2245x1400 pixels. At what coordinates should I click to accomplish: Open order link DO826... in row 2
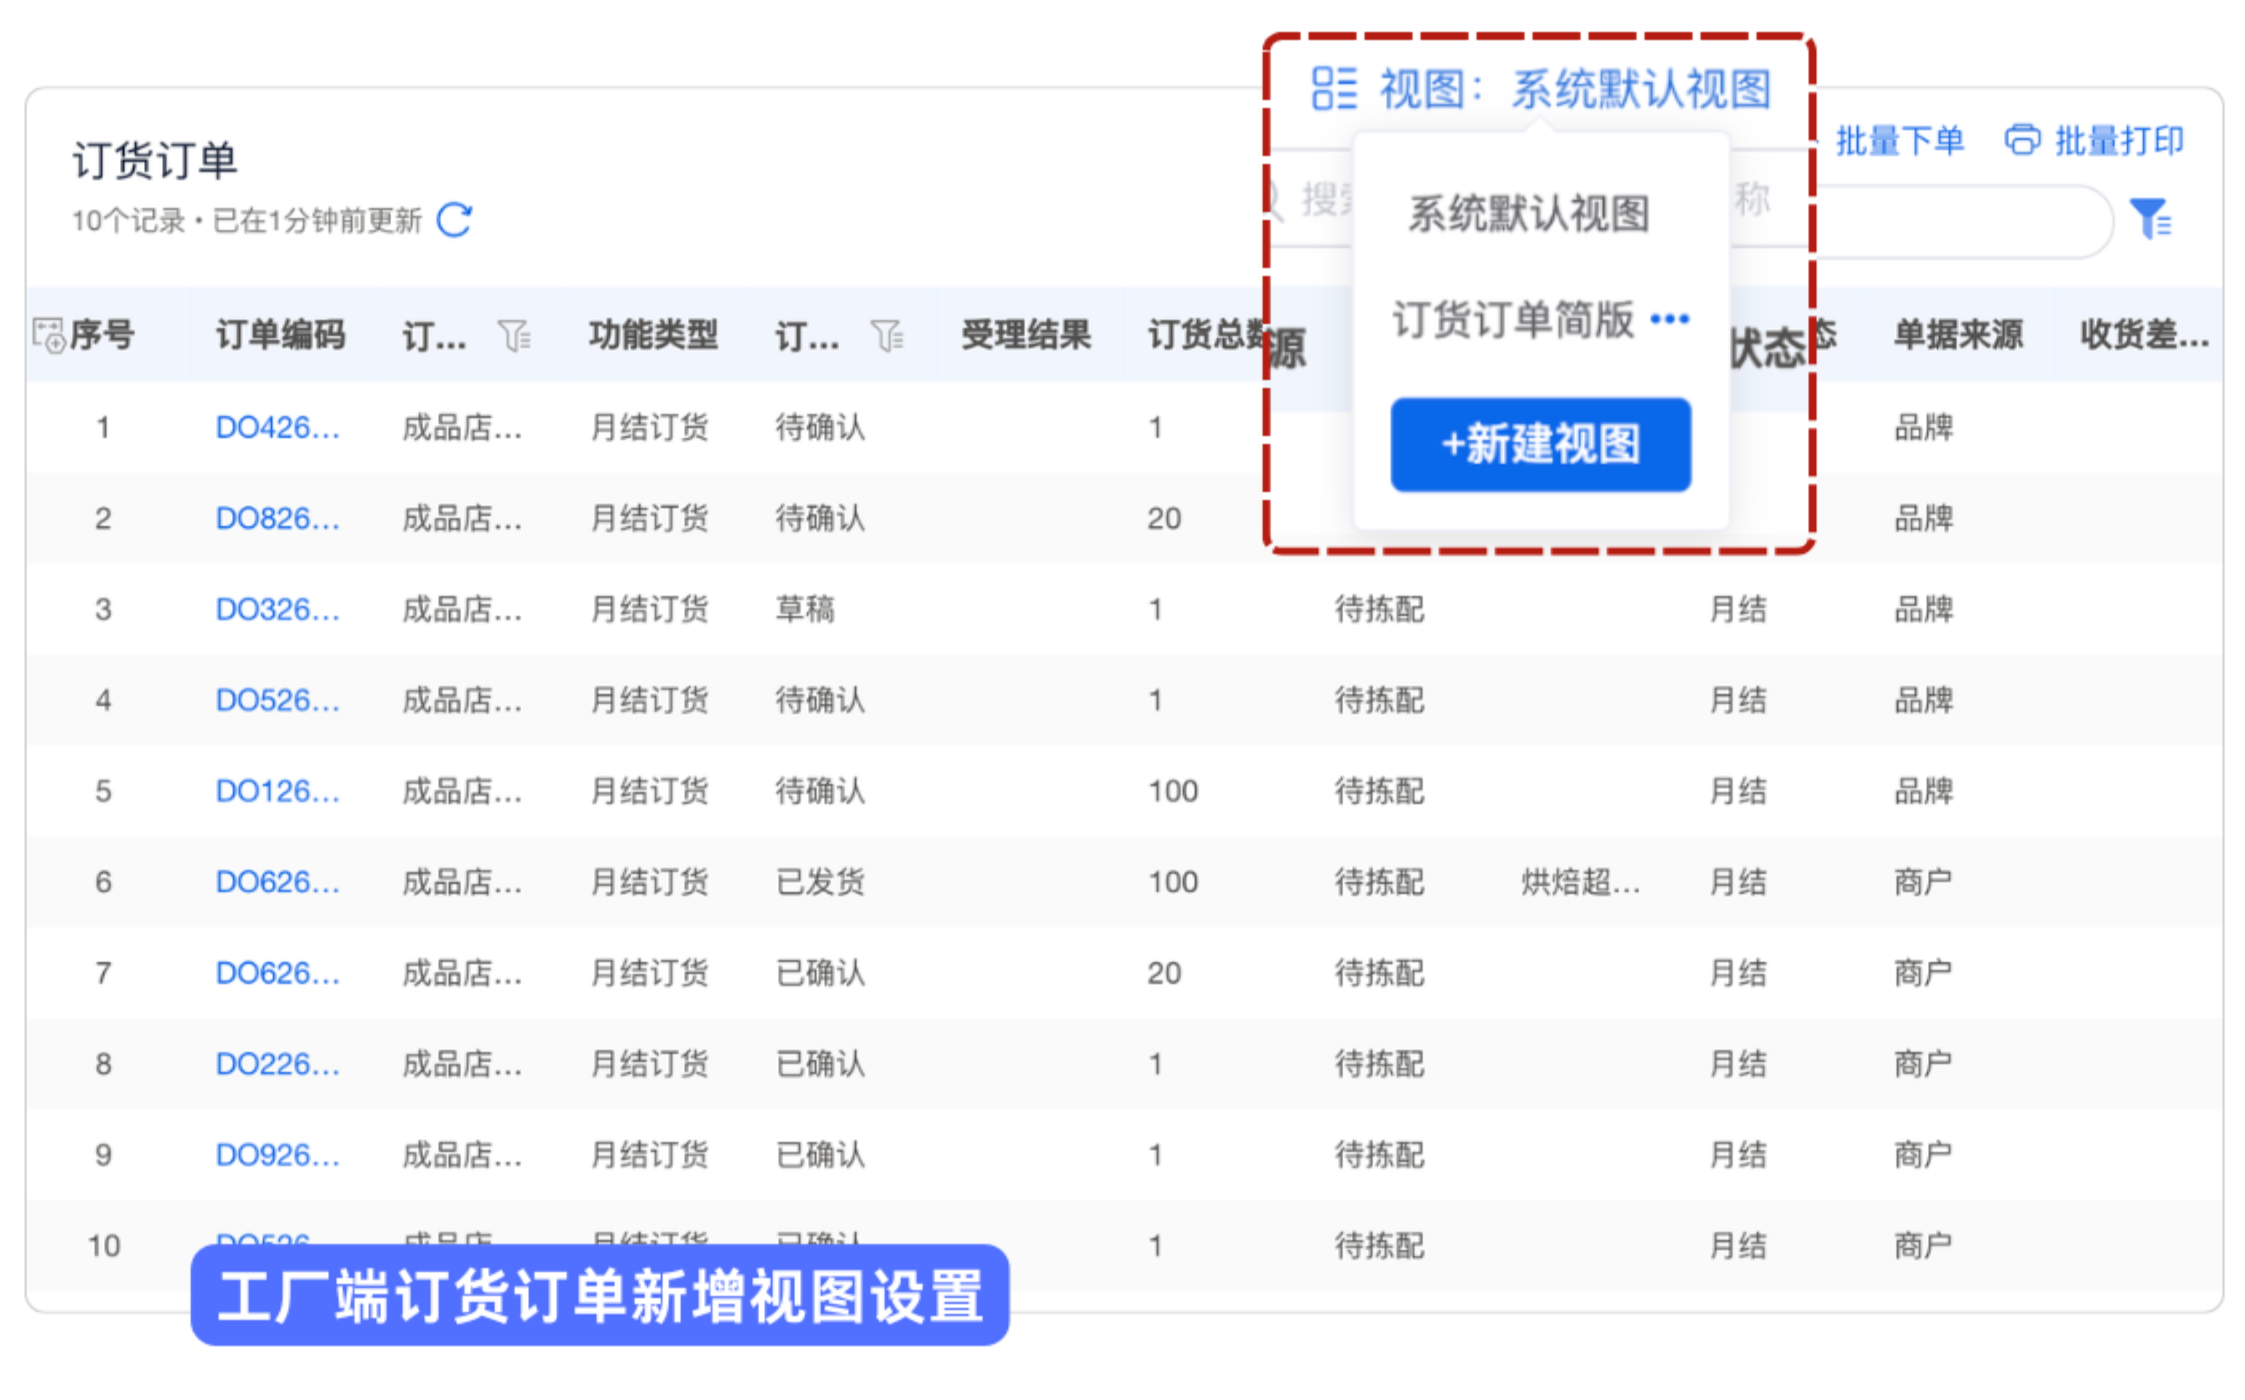point(278,519)
